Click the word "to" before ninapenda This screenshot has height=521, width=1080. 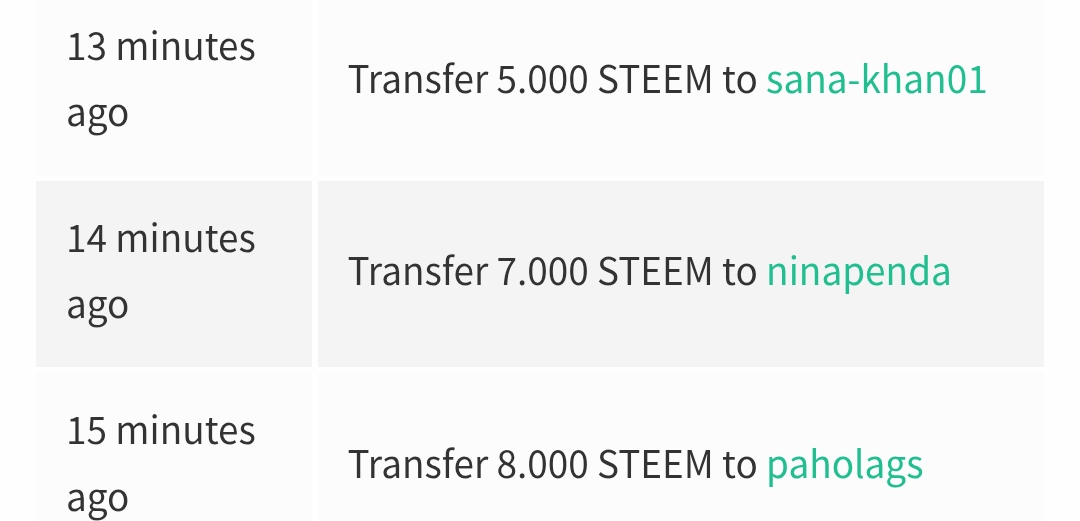[740, 271]
